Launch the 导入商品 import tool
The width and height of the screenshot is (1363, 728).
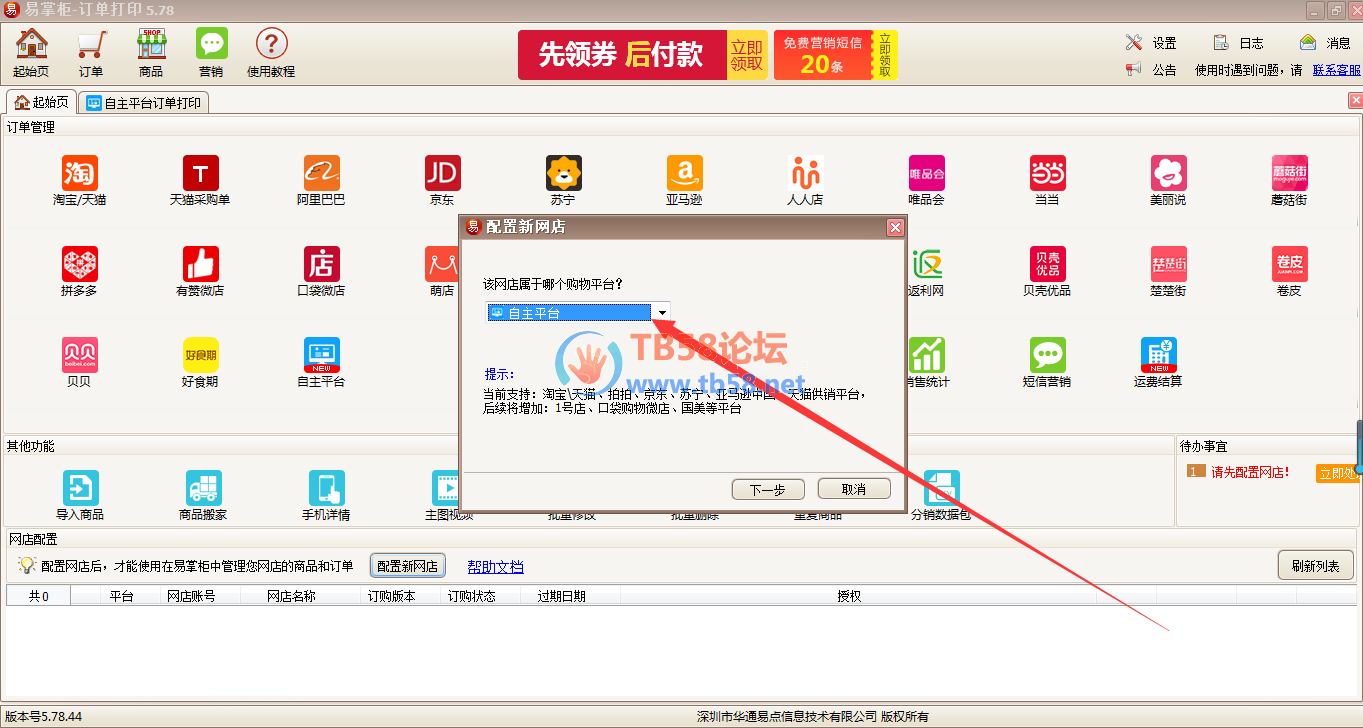[79, 488]
